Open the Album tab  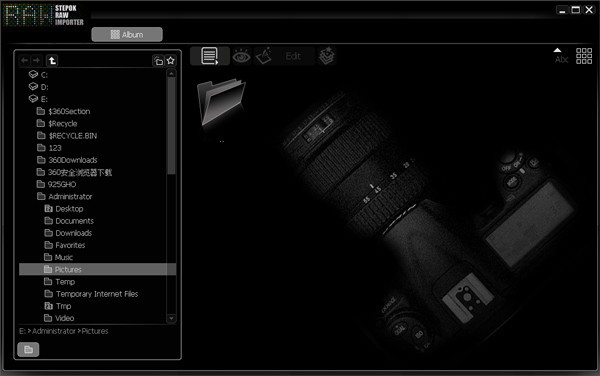point(127,34)
